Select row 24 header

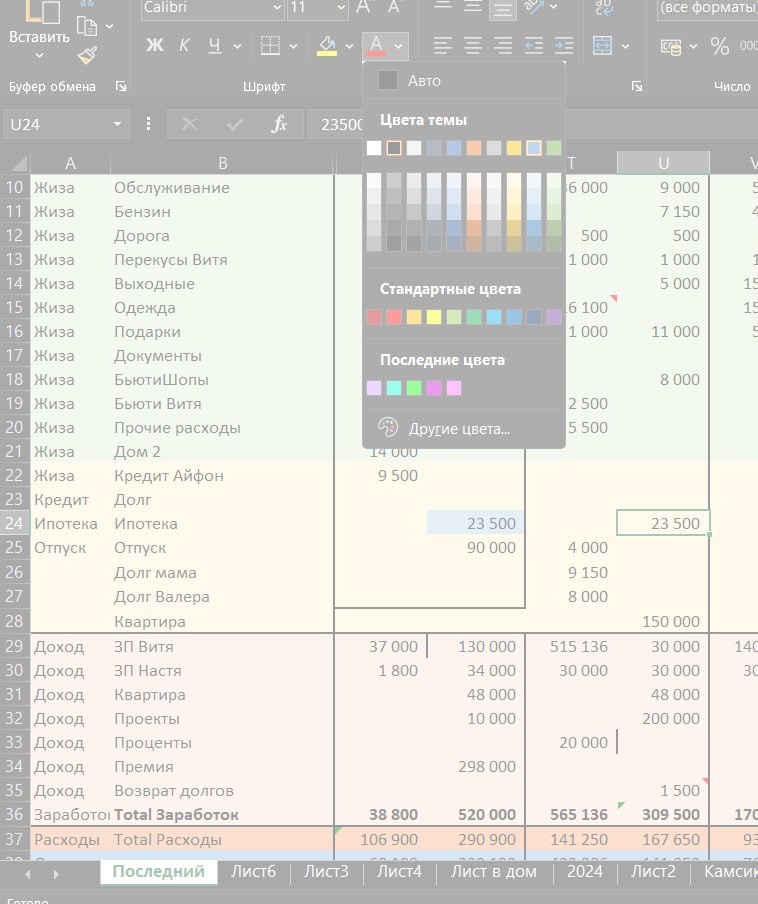pyautogui.click(x=14, y=523)
